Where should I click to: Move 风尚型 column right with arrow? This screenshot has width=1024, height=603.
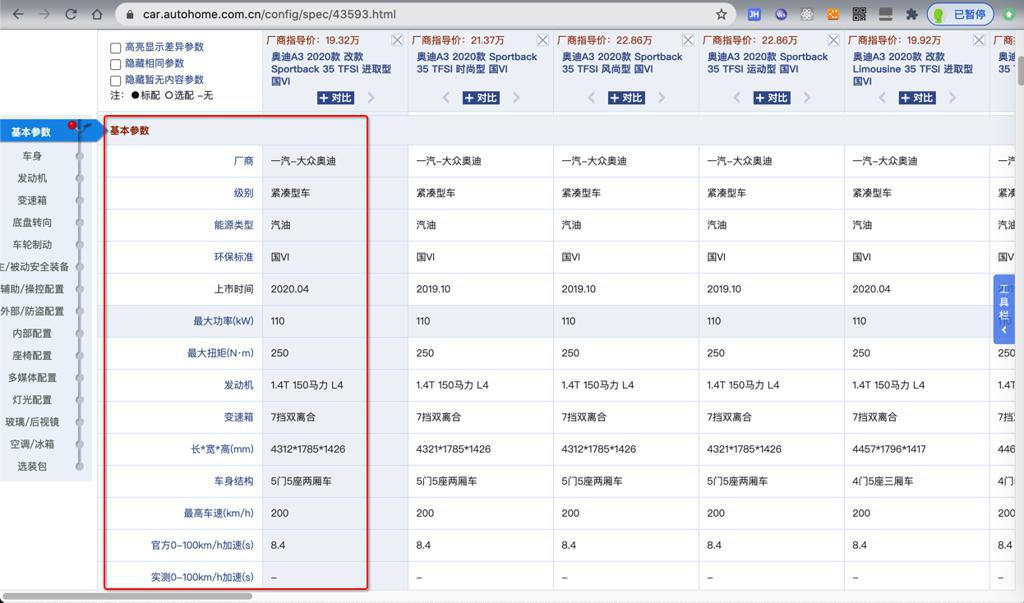click(662, 97)
